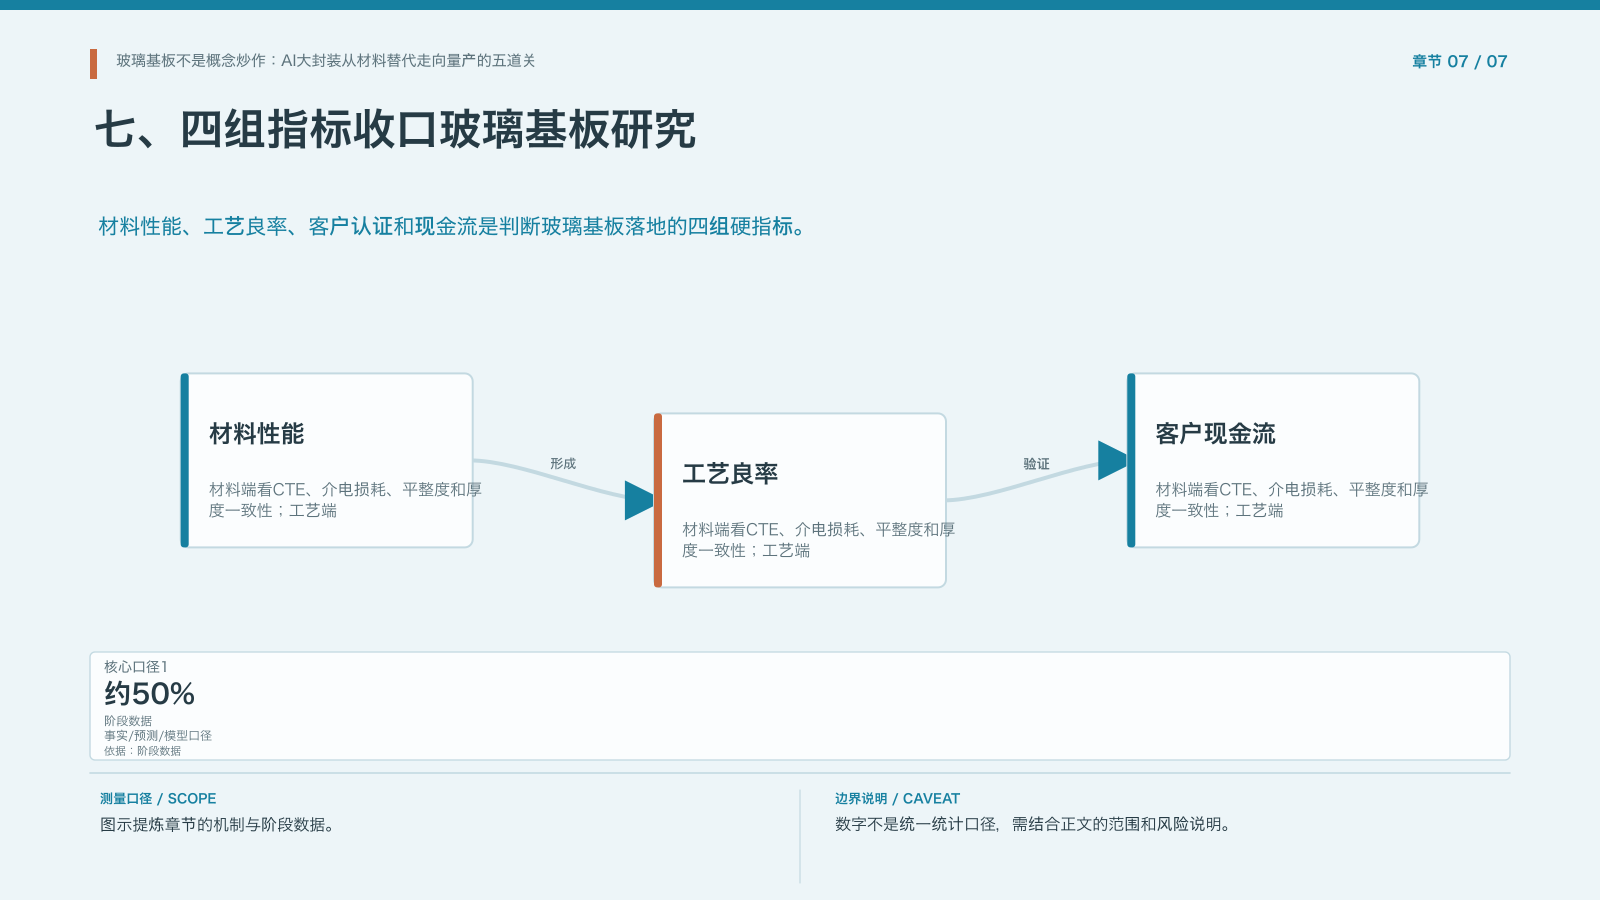1600x900 pixels.
Task: Click the 工艺良率 card title
Action: [x=730, y=474]
